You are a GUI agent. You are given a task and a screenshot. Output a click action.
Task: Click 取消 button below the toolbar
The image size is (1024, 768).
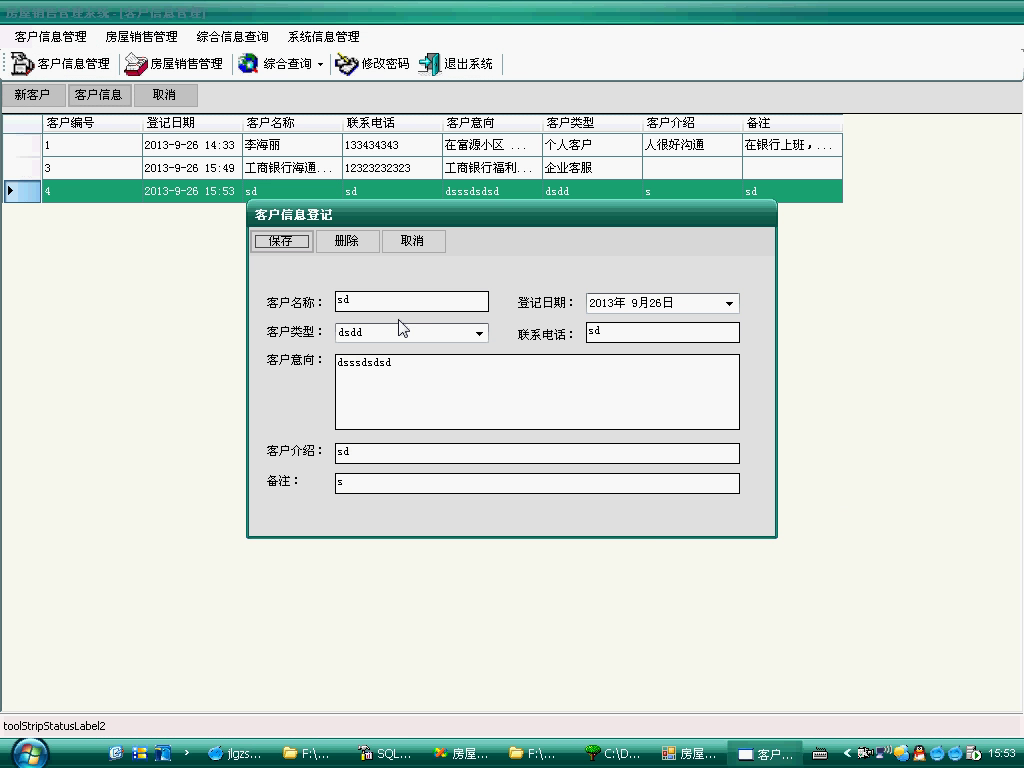[x=165, y=95]
